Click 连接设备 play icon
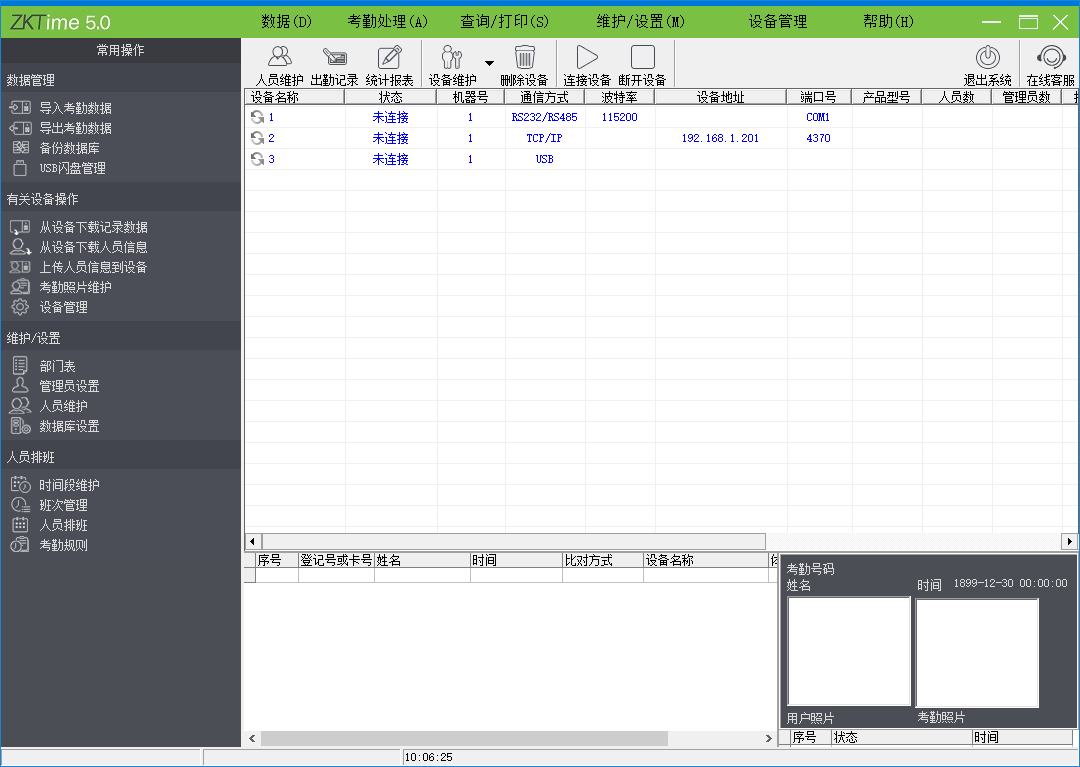Screen dimensions: 1080x767 click(x=587, y=58)
